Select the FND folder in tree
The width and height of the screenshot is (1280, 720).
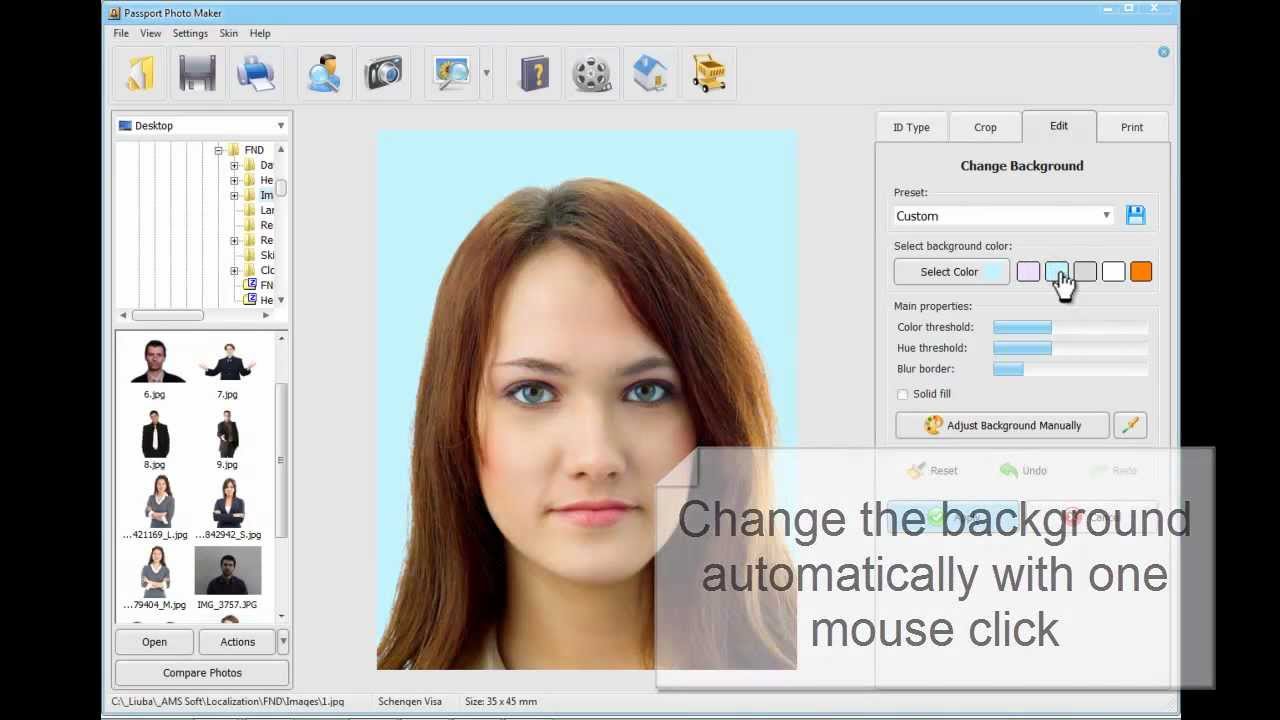[x=247, y=150]
